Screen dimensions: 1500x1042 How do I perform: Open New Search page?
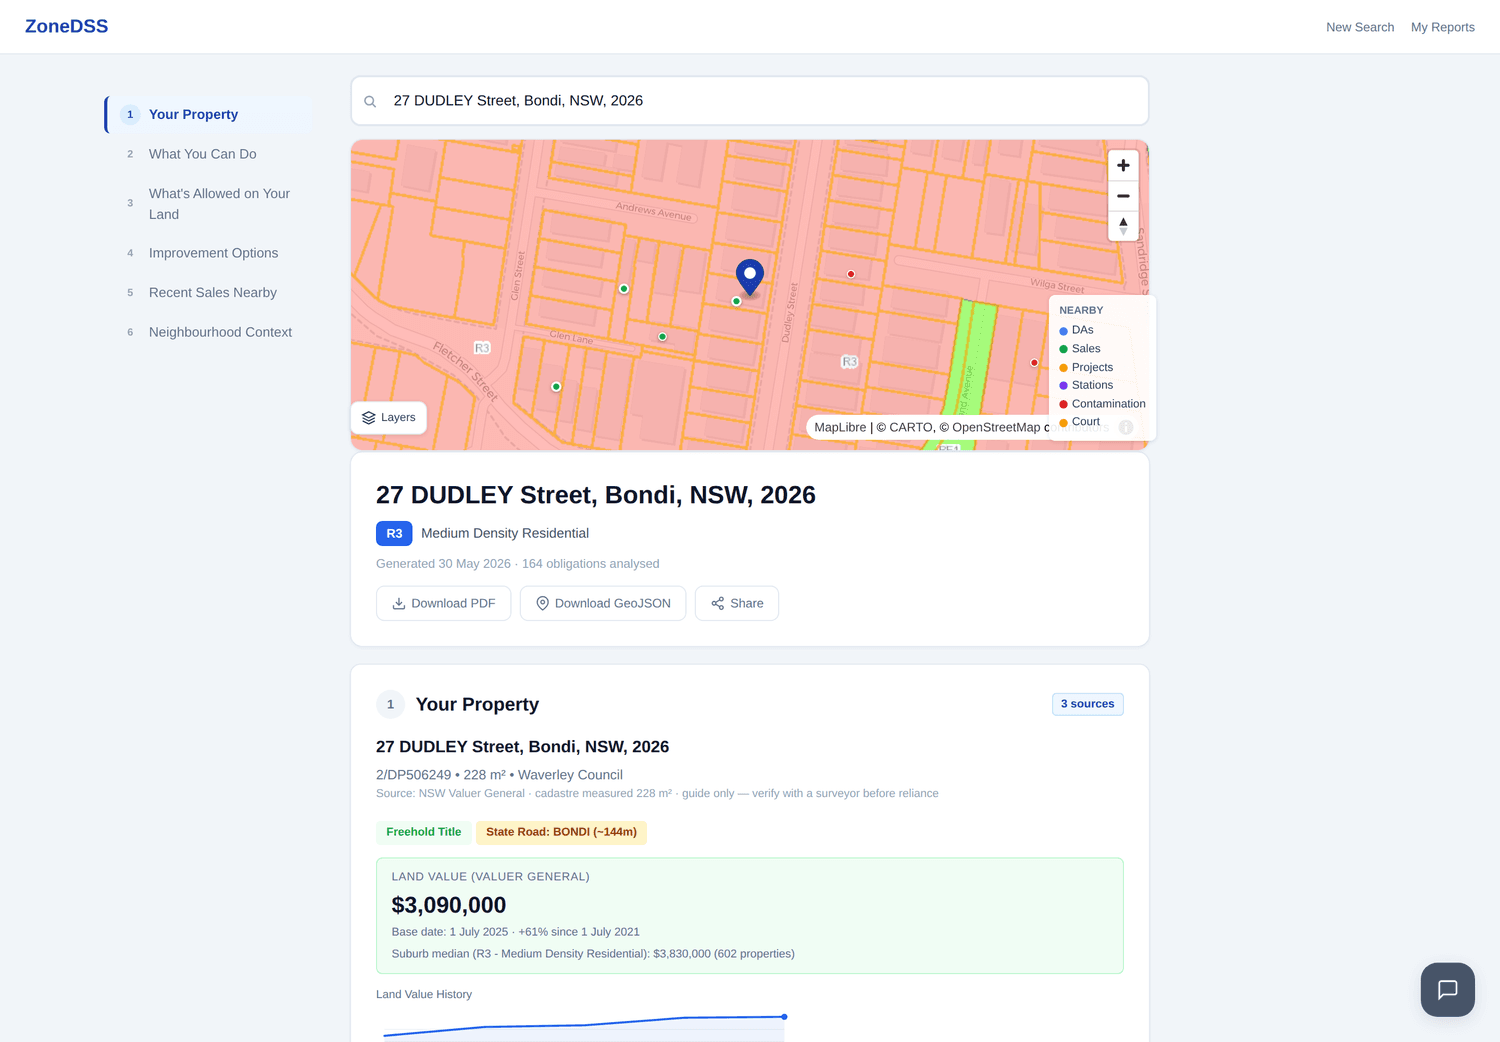click(1359, 27)
